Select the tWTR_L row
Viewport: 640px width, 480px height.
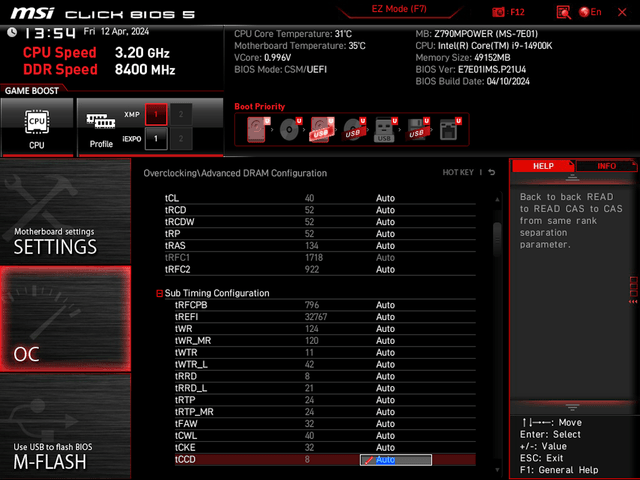(x=325, y=364)
